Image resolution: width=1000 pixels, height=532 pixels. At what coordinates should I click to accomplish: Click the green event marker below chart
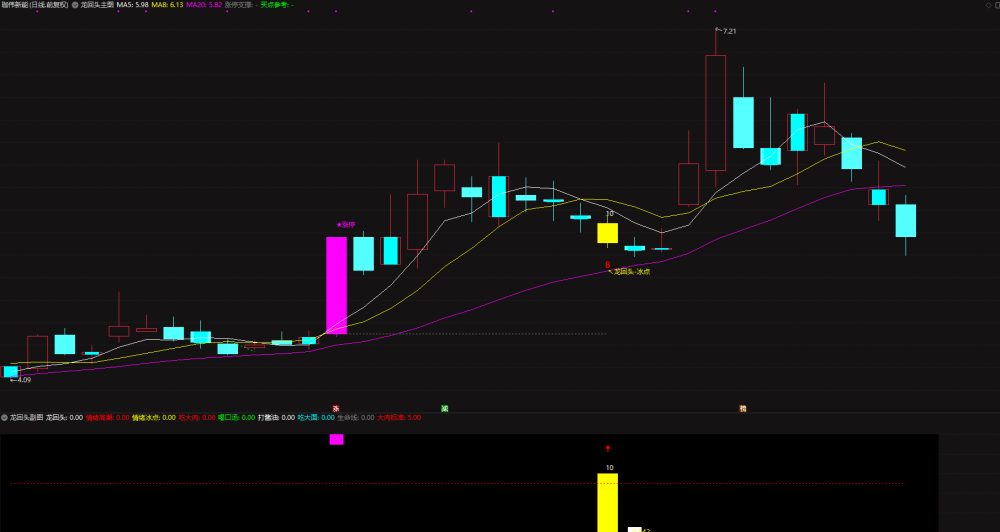click(x=445, y=408)
